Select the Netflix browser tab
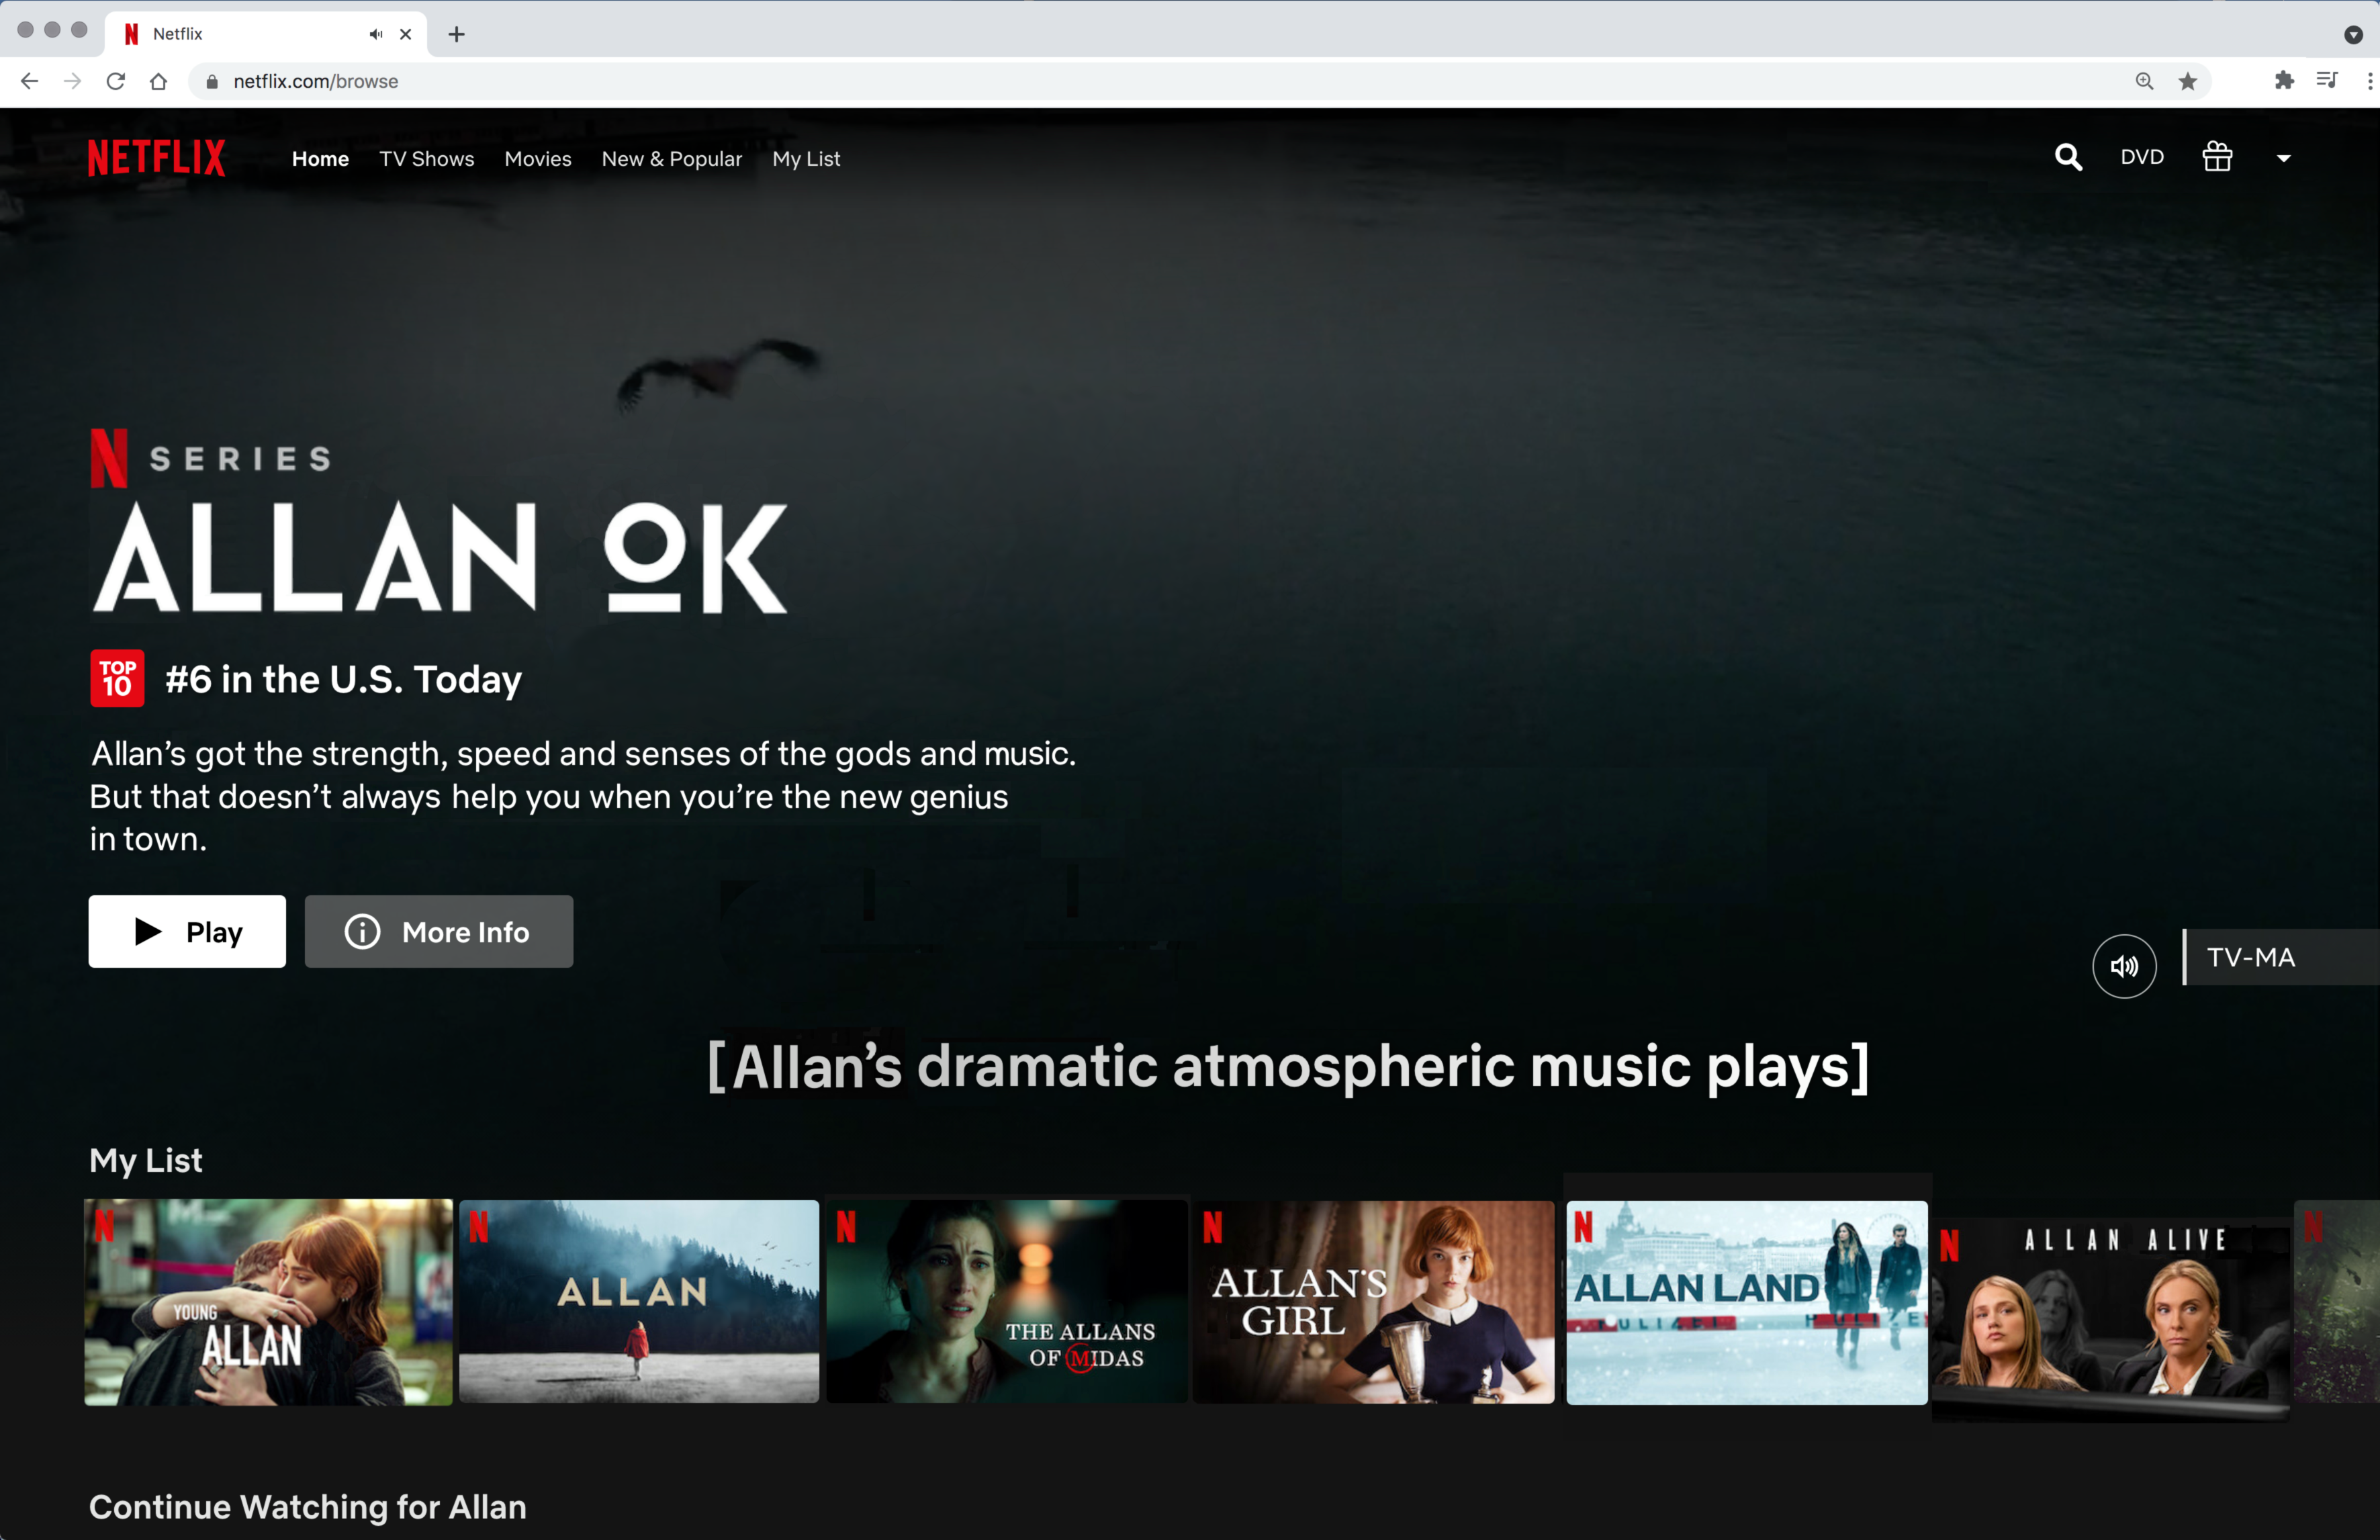 [267, 34]
